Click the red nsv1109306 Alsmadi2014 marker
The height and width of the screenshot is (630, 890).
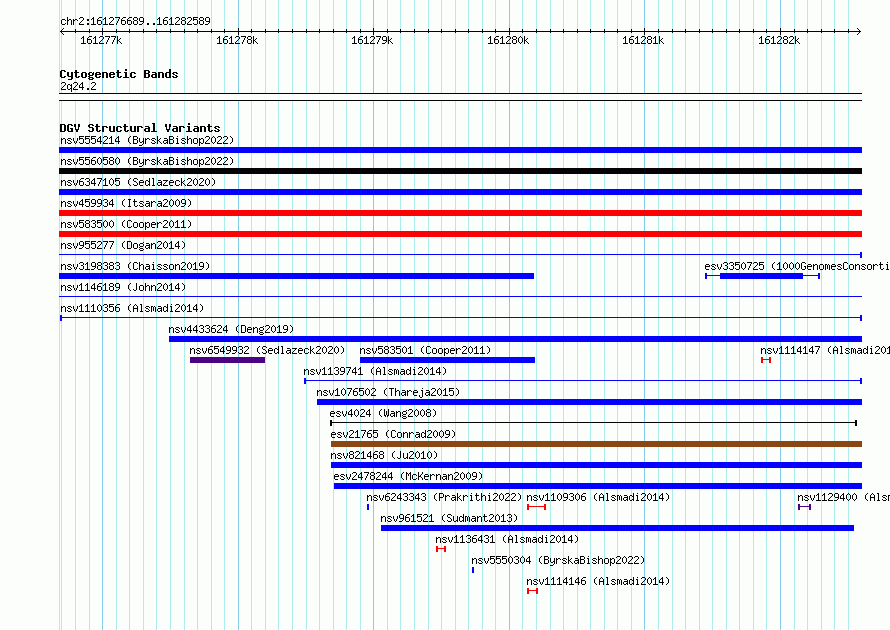click(x=536, y=507)
